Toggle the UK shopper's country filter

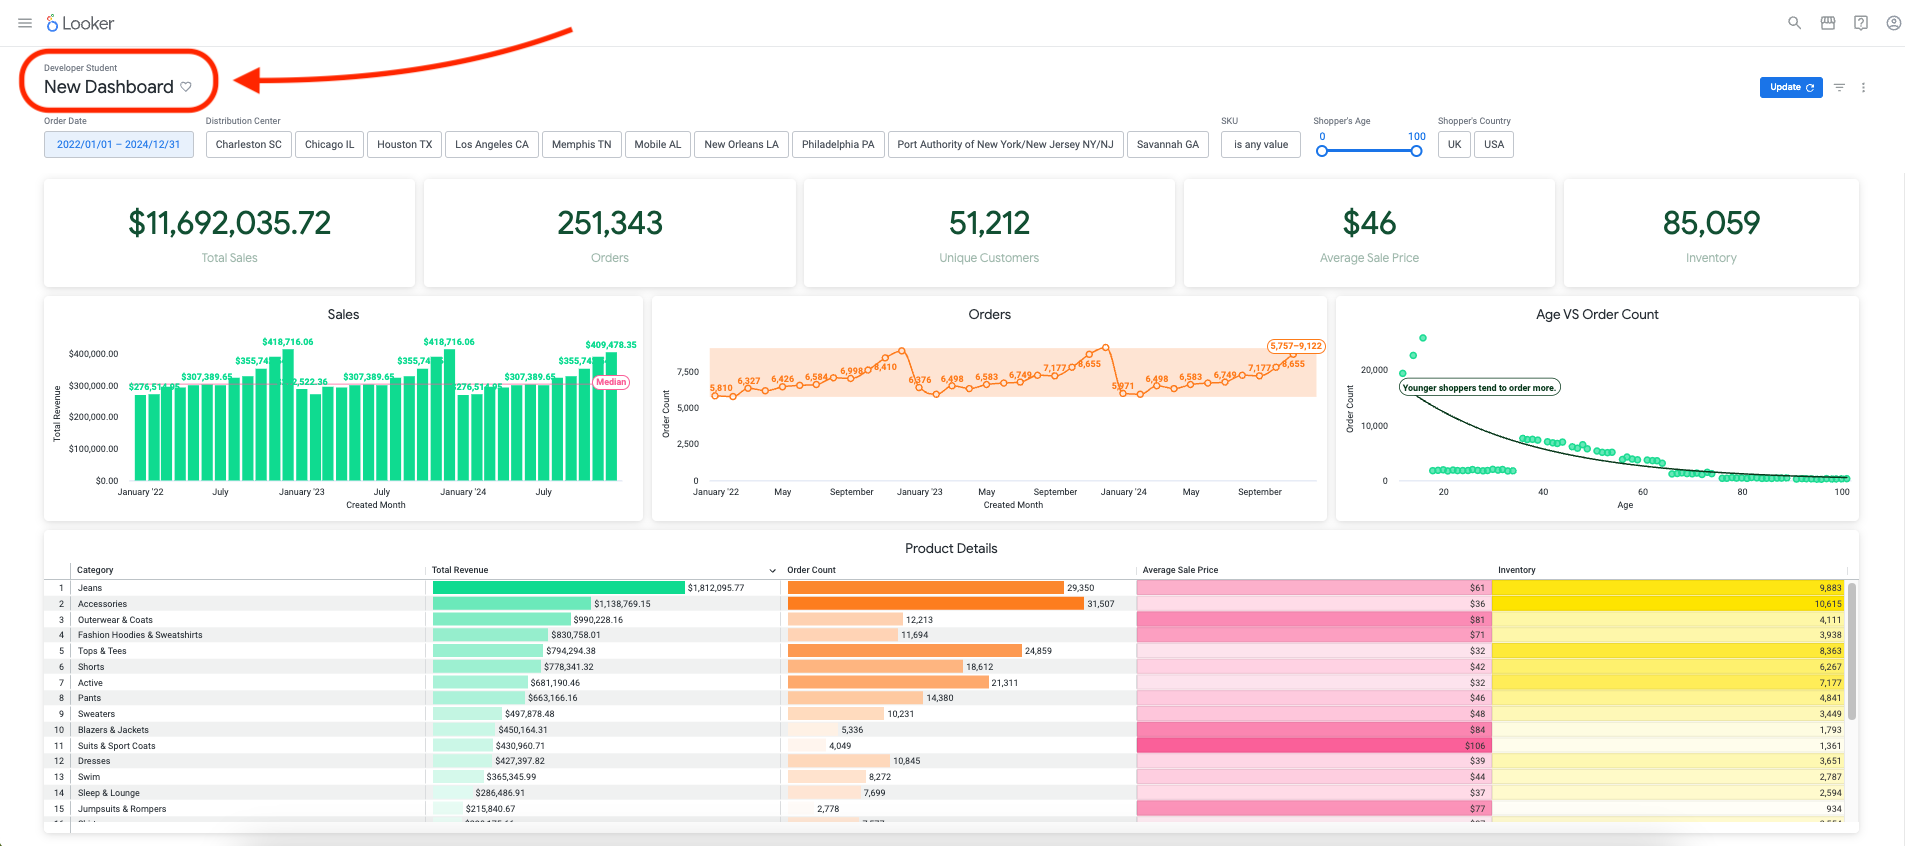[x=1454, y=144]
